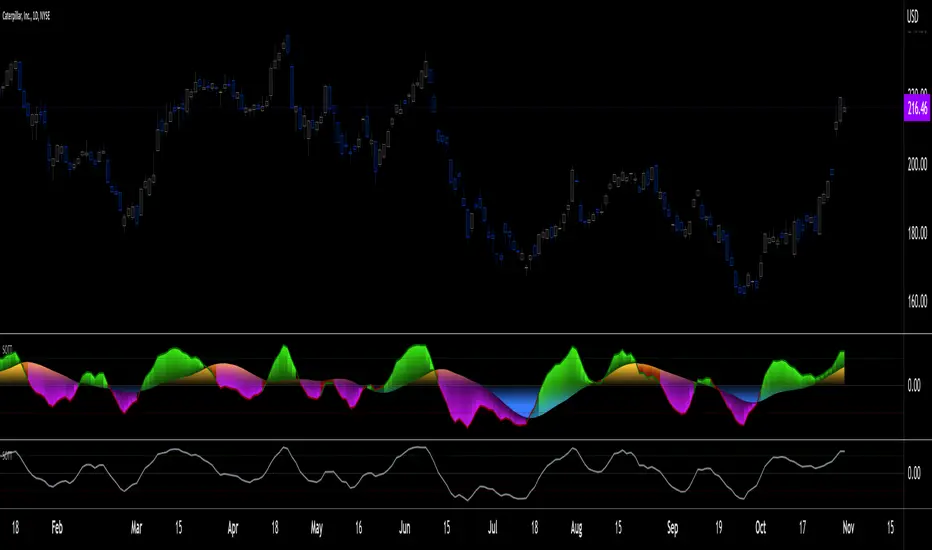Click the 18 date label between Jul and Aug
The width and height of the screenshot is (932, 550).
[534, 527]
